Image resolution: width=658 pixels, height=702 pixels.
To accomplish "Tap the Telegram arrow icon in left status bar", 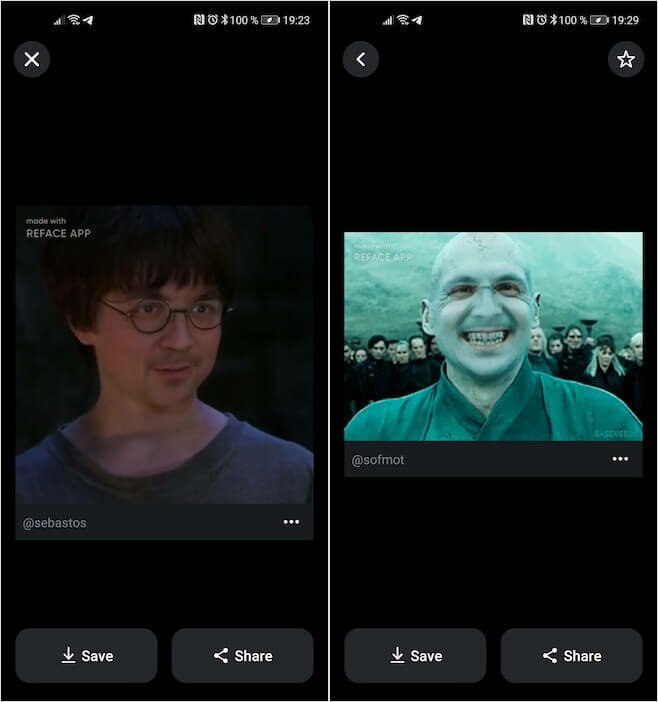I will coord(88,20).
